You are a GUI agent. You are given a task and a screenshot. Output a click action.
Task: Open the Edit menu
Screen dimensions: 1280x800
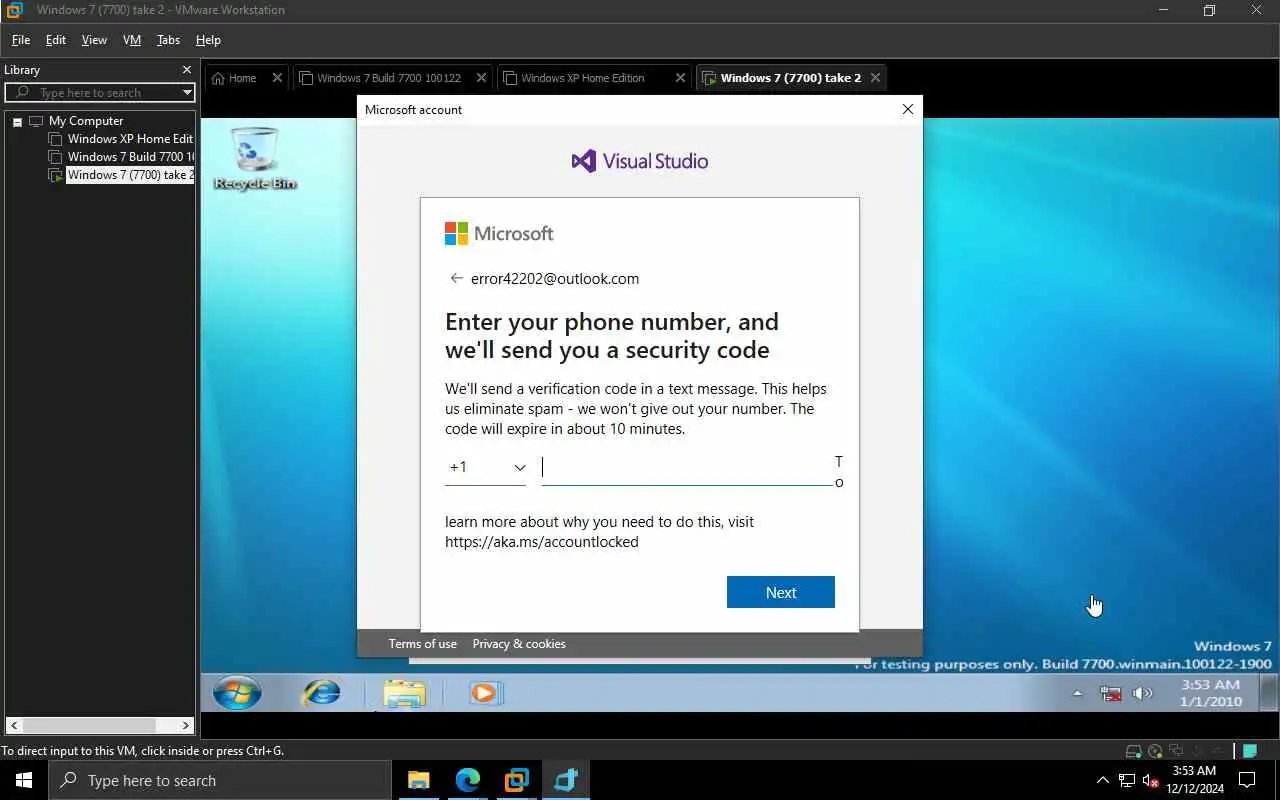click(56, 40)
